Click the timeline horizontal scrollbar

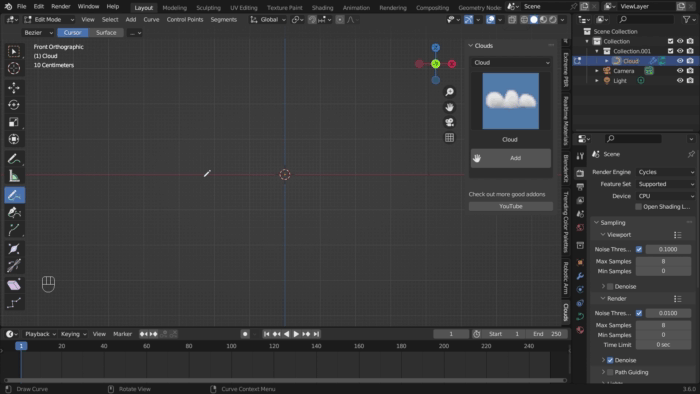[x=286, y=381]
